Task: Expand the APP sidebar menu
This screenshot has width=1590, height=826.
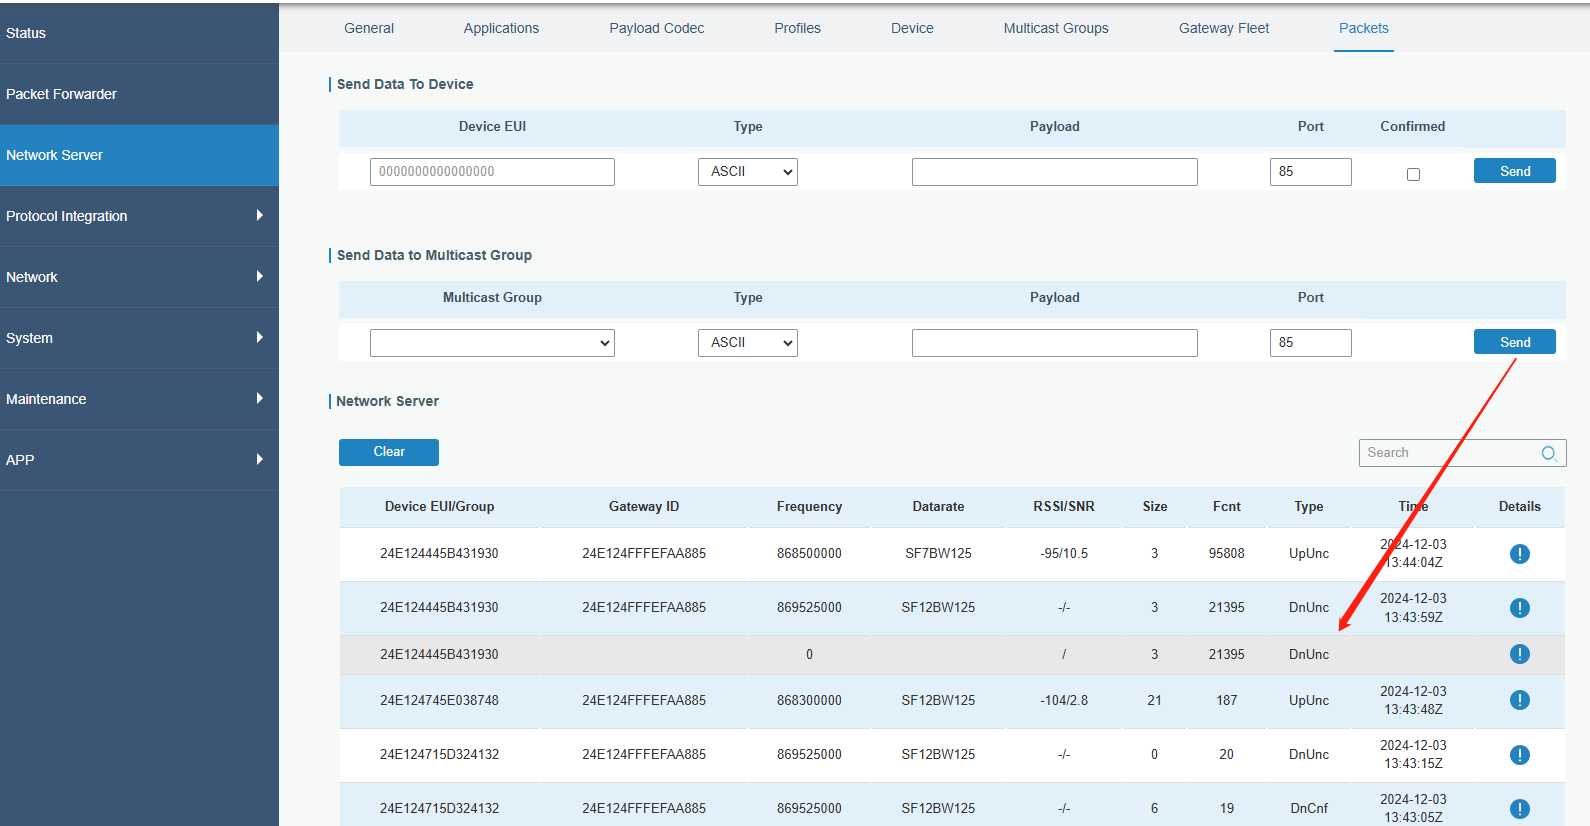Action: [139, 460]
